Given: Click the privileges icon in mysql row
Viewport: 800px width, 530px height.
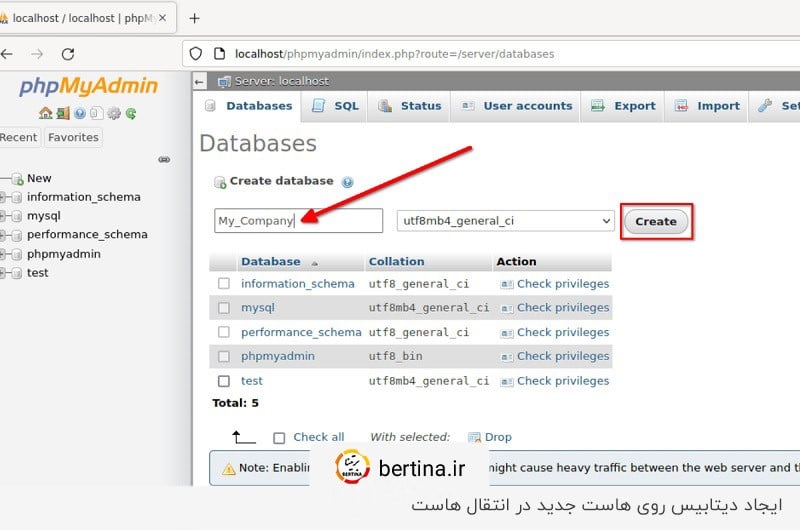Looking at the screenshot, I should click(x=507, y=308).
